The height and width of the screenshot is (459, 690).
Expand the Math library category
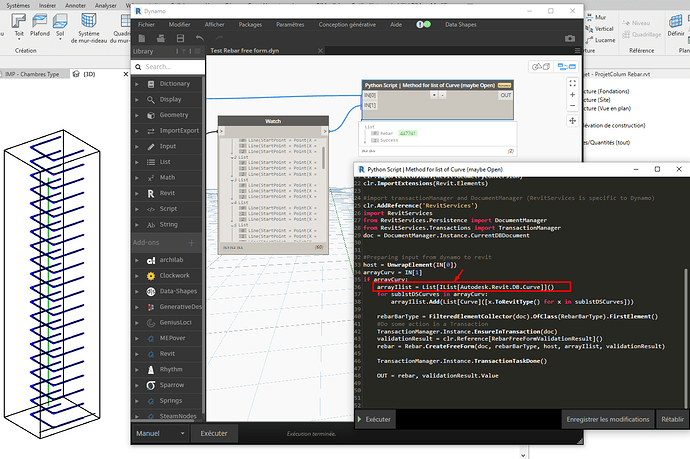pos(137,177)
